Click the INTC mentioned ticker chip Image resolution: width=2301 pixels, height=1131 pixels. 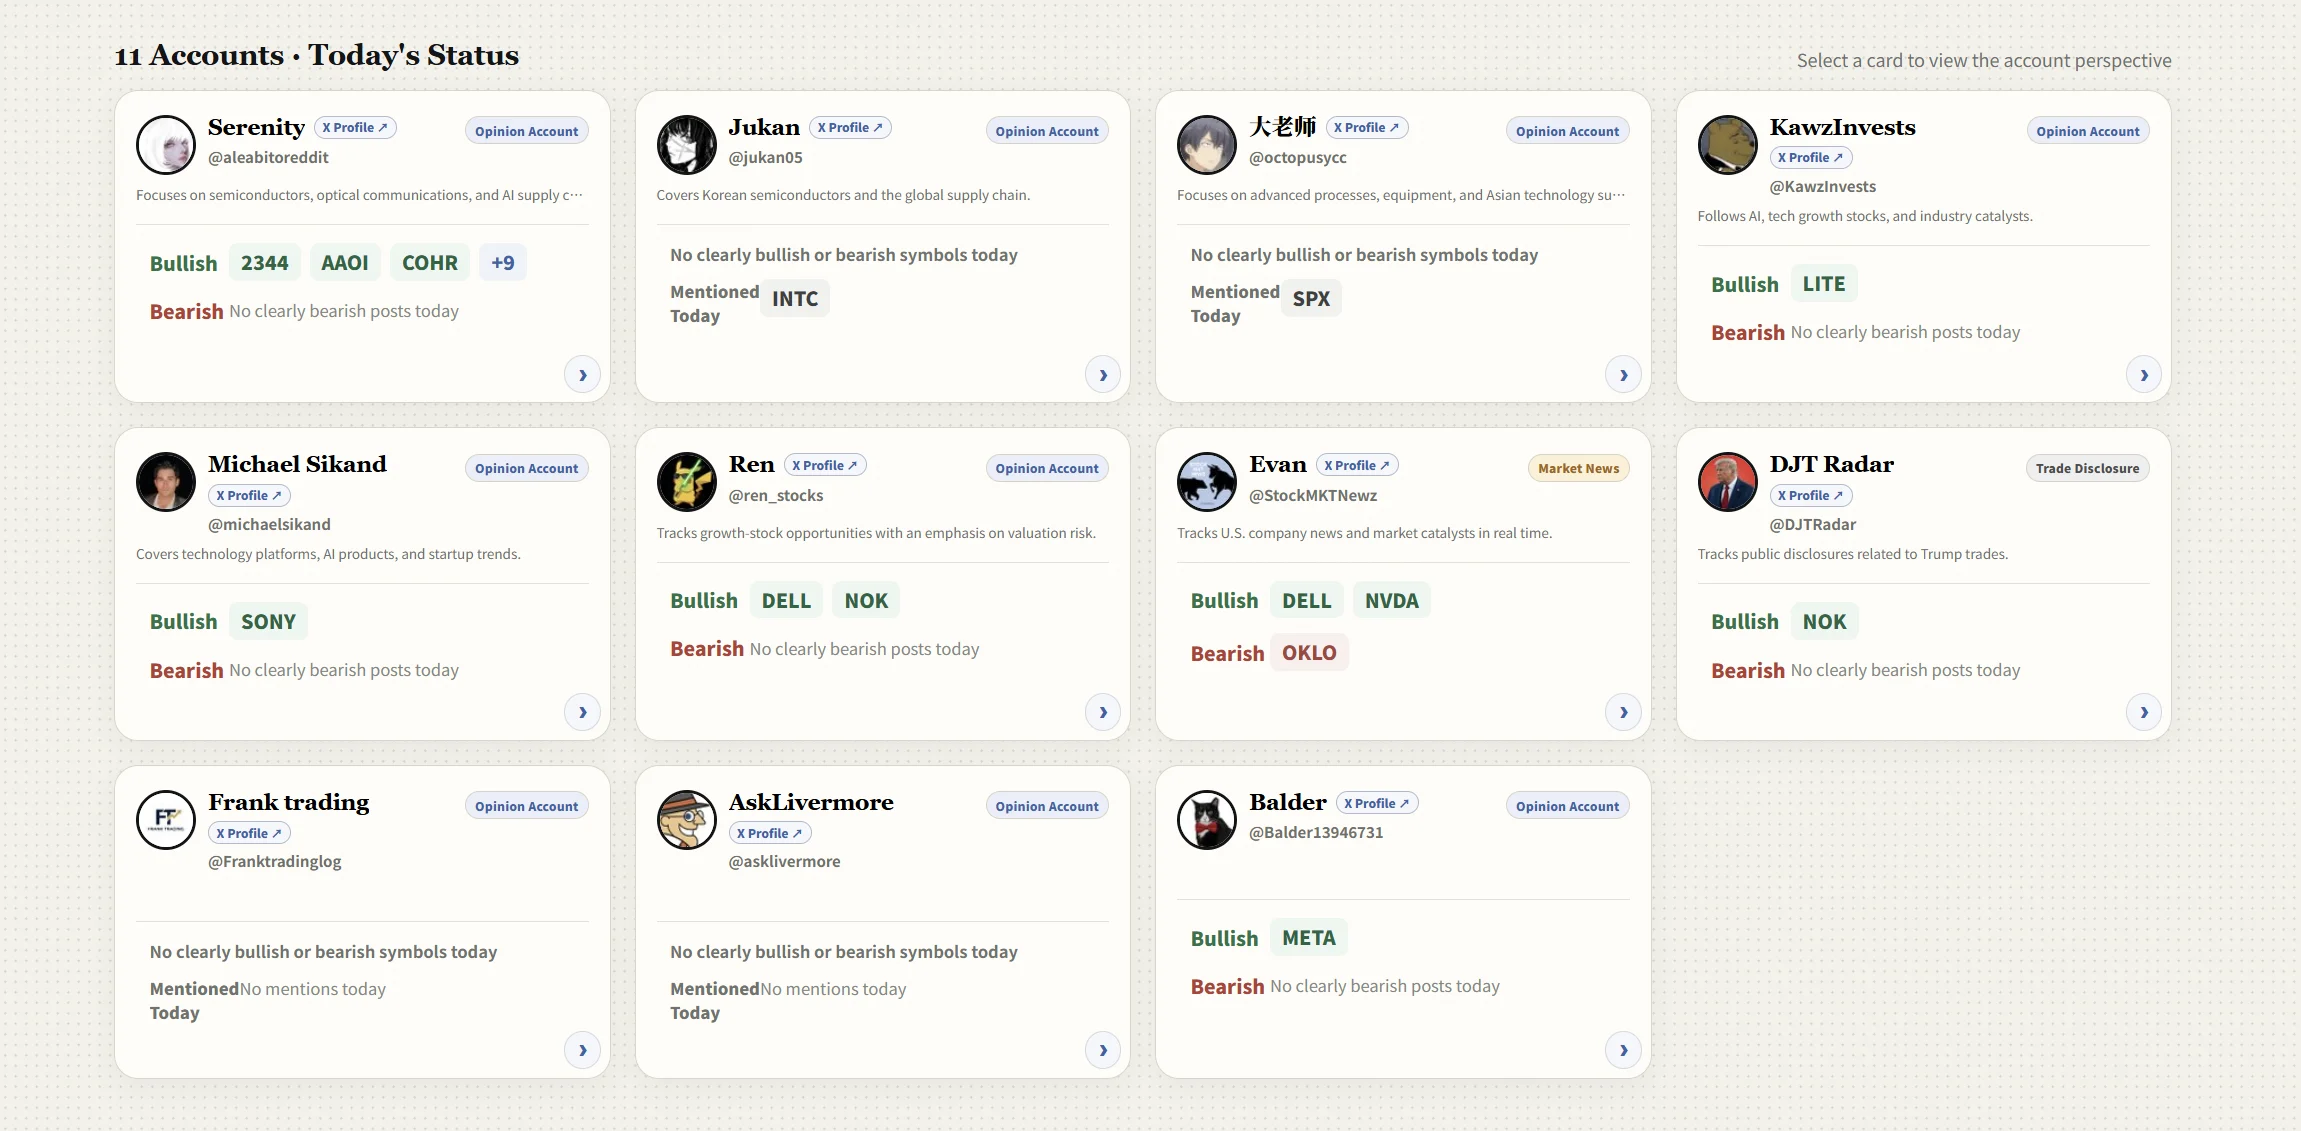pos(795,298)
